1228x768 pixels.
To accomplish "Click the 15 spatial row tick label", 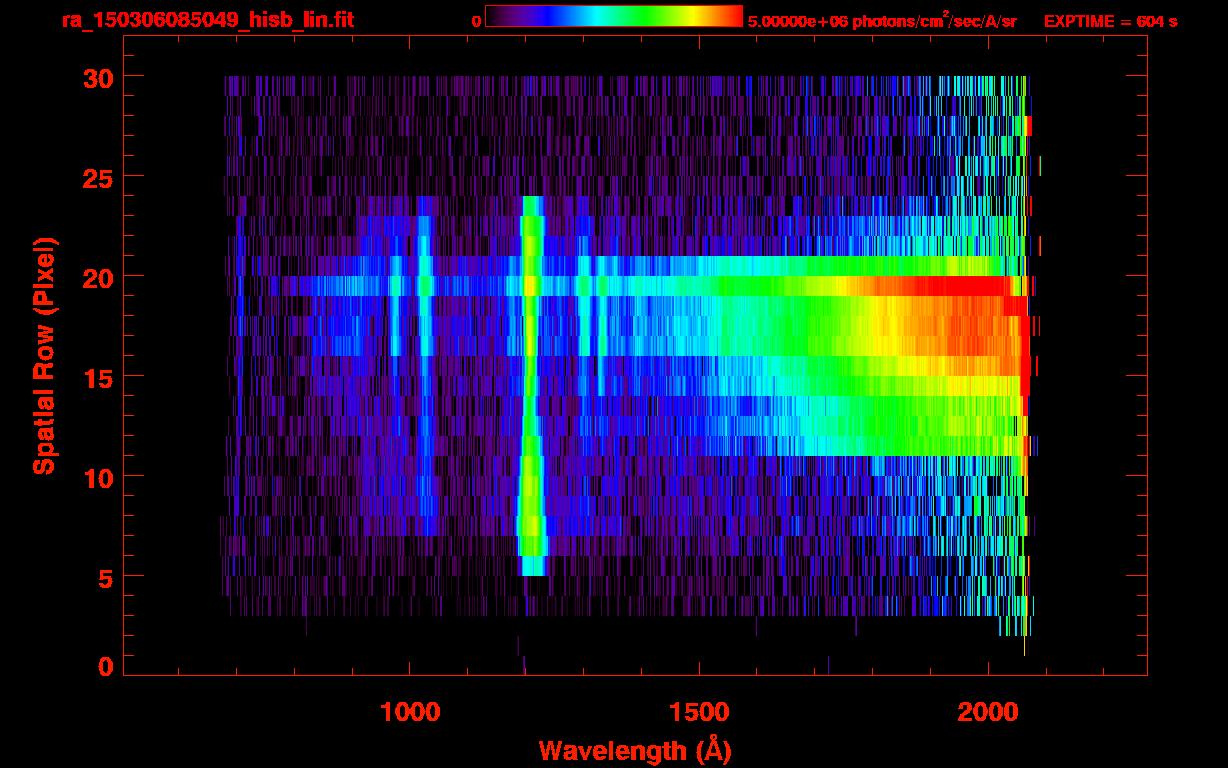I will click(97, 377).
